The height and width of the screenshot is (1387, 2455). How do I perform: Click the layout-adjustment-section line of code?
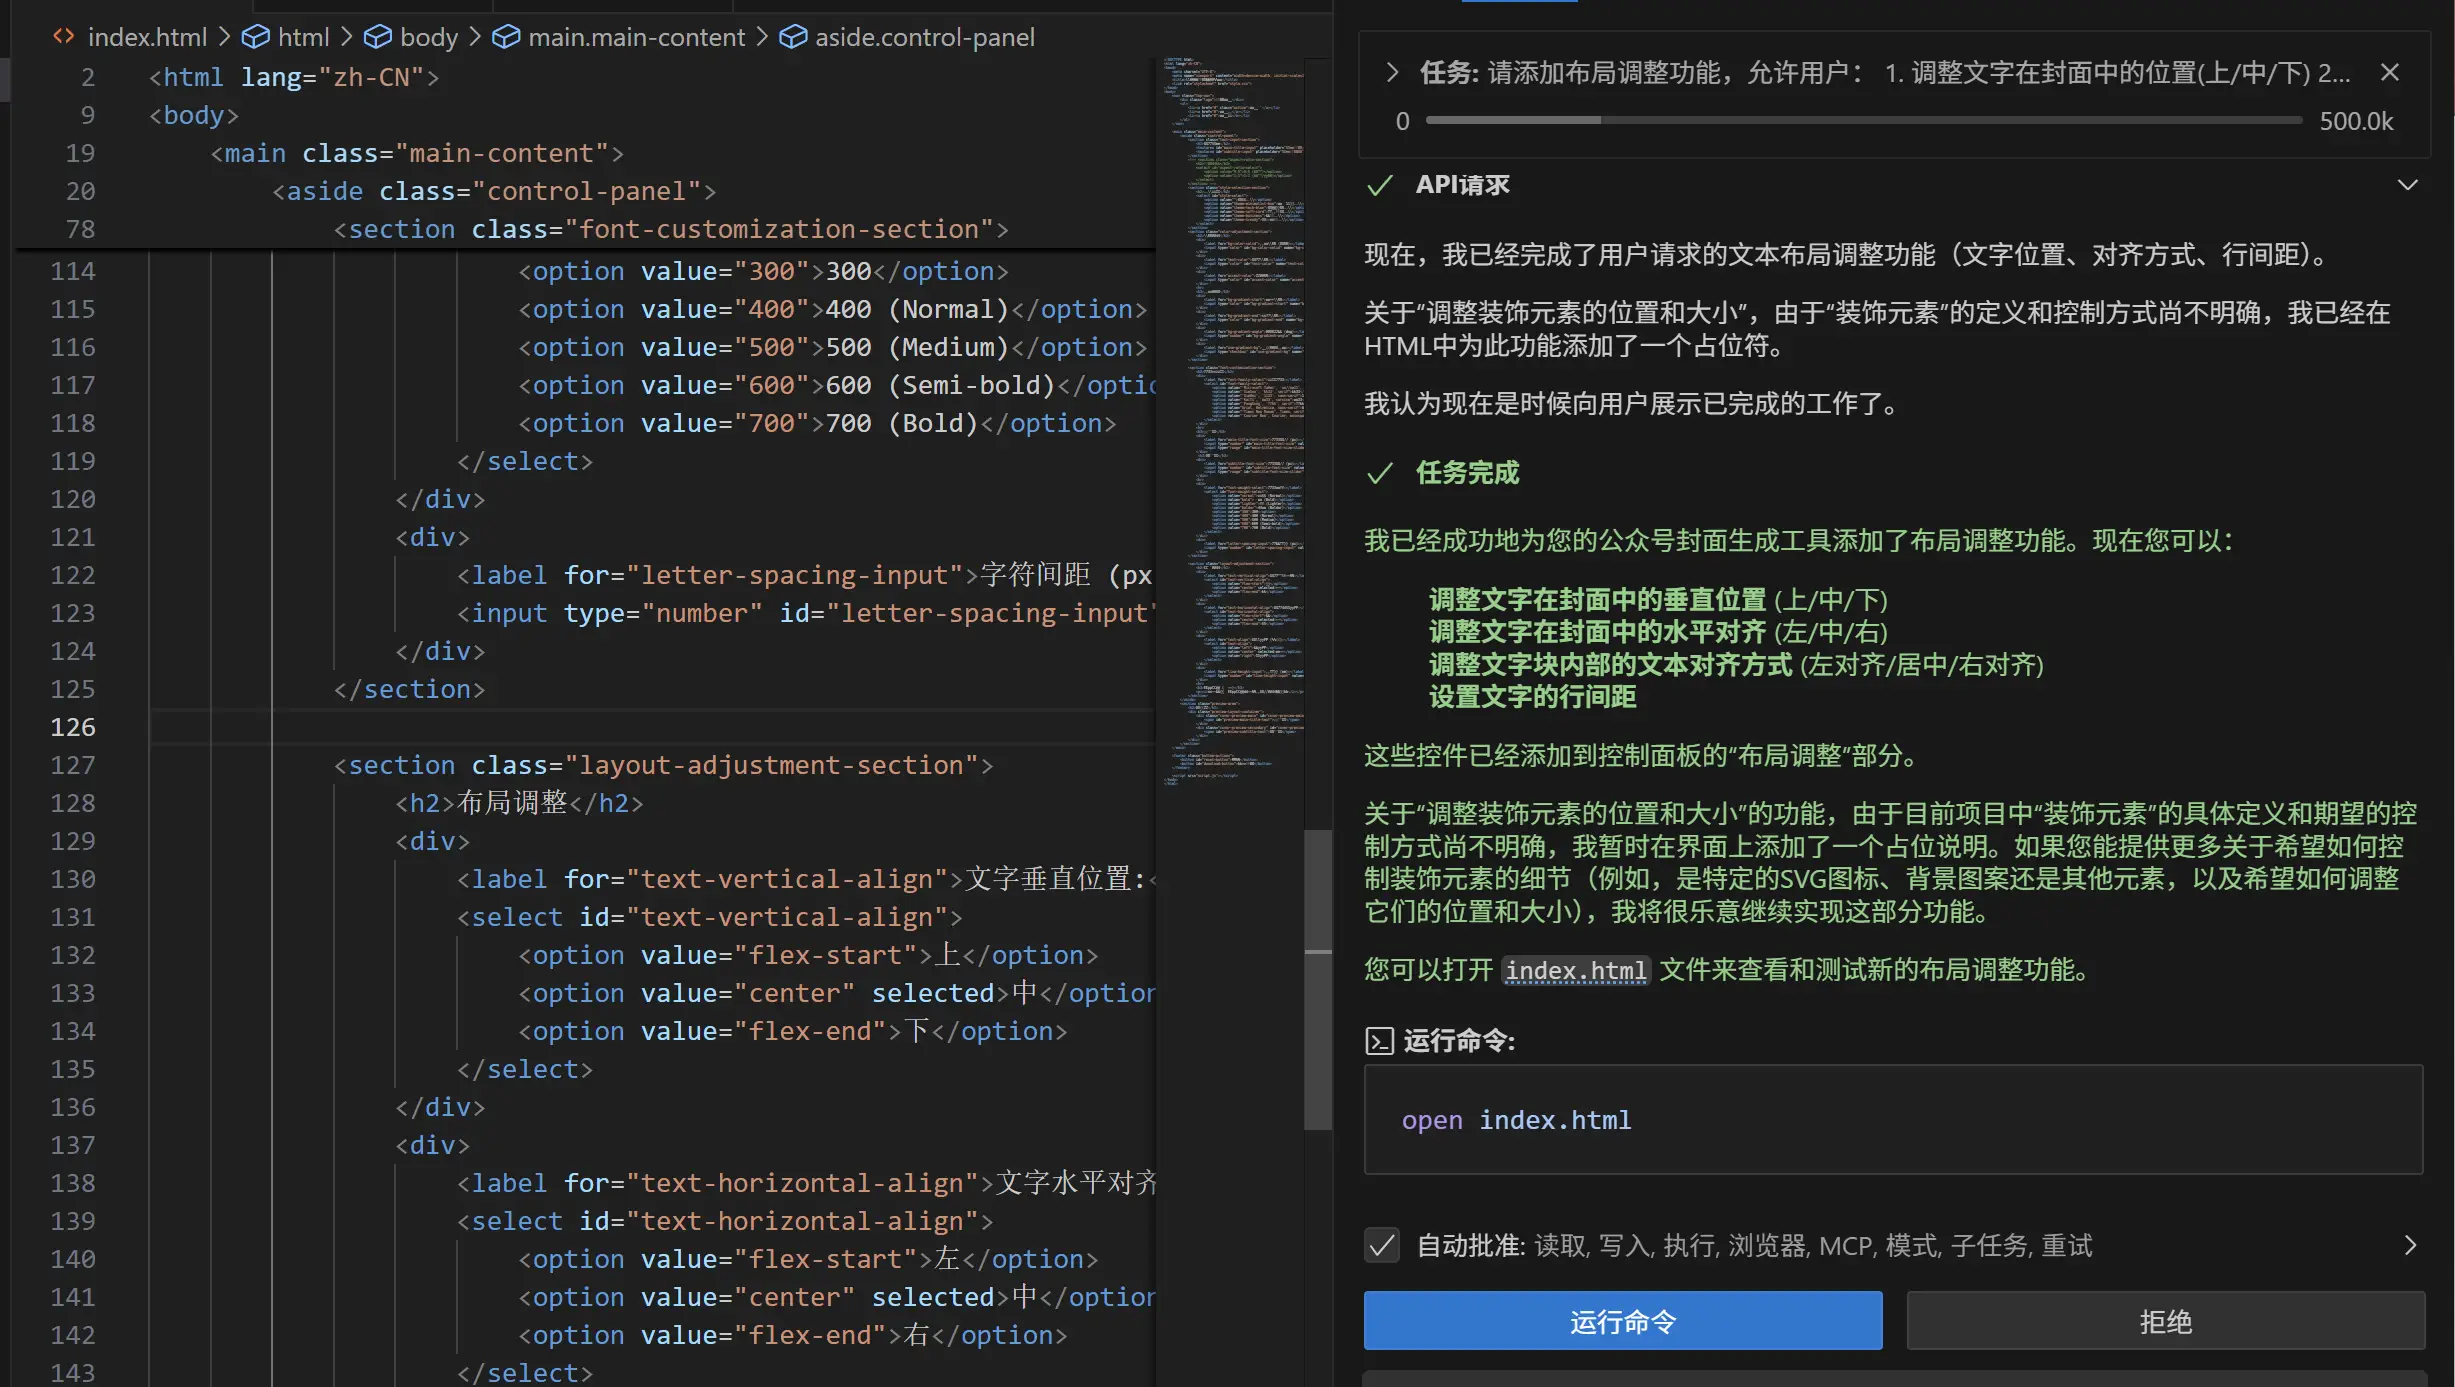coord(664,765)
